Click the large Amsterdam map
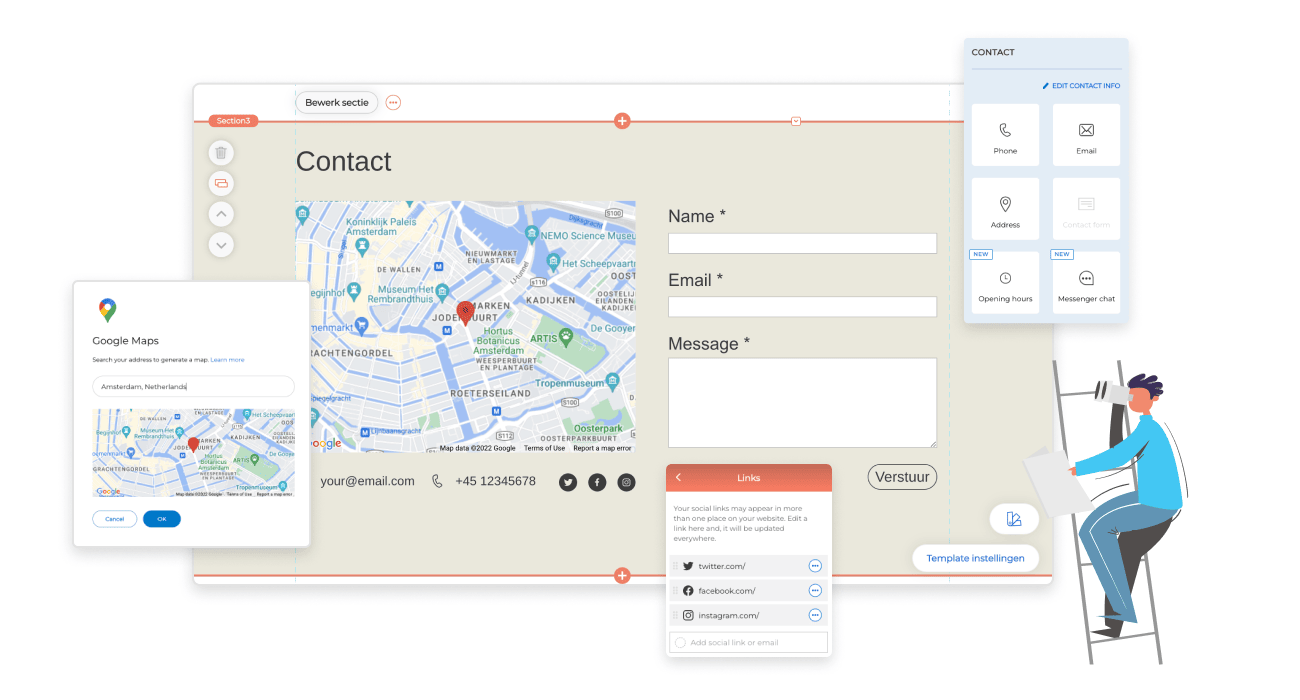Viewport: 1300px width, 700px height. click(465, 327)
